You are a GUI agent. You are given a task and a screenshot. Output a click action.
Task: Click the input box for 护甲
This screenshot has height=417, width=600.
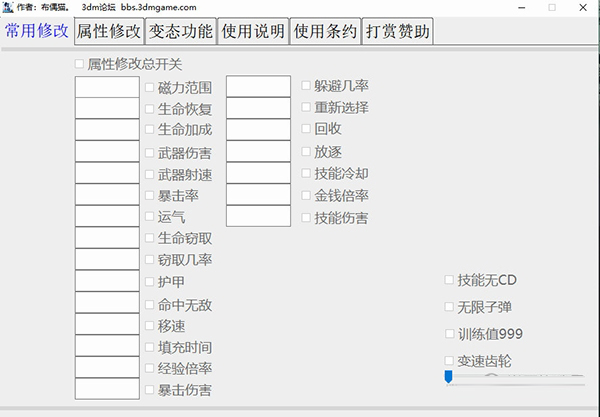click(107, 281)
